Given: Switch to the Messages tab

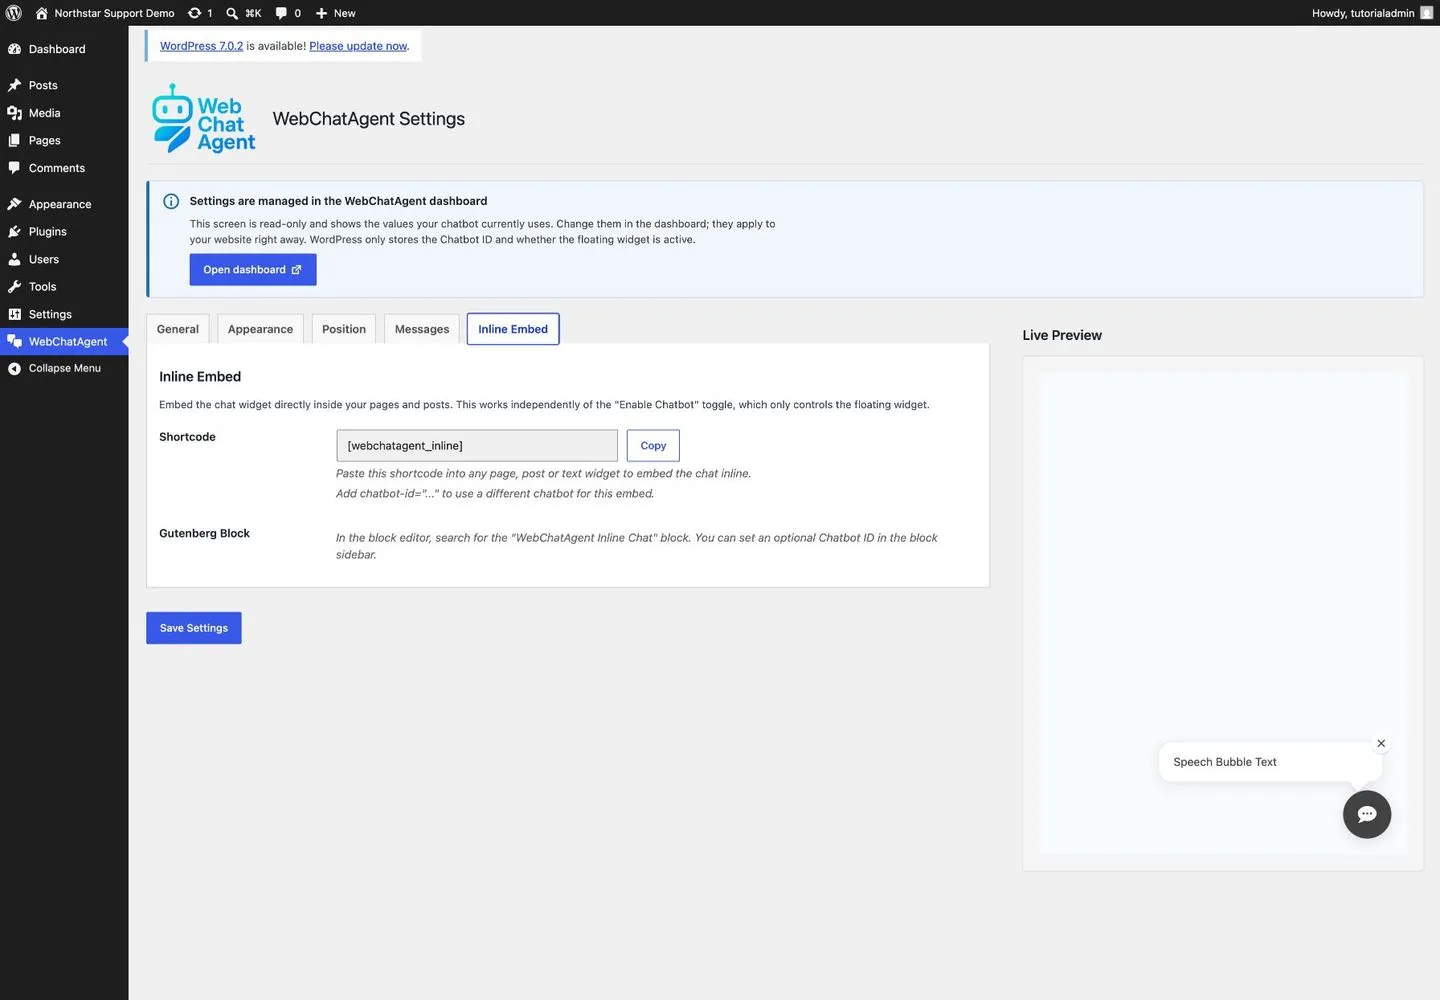Looking at the screenshot, I should click(x=422, y=329).
